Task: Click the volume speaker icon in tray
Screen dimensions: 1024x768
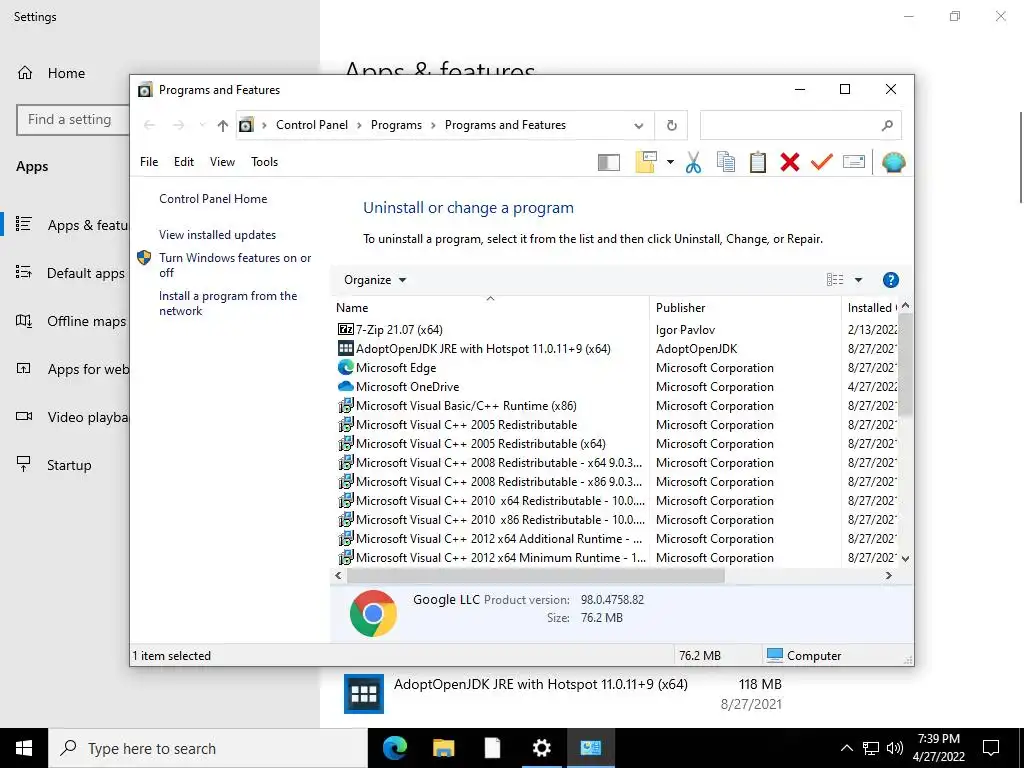Action: point(895,748)
